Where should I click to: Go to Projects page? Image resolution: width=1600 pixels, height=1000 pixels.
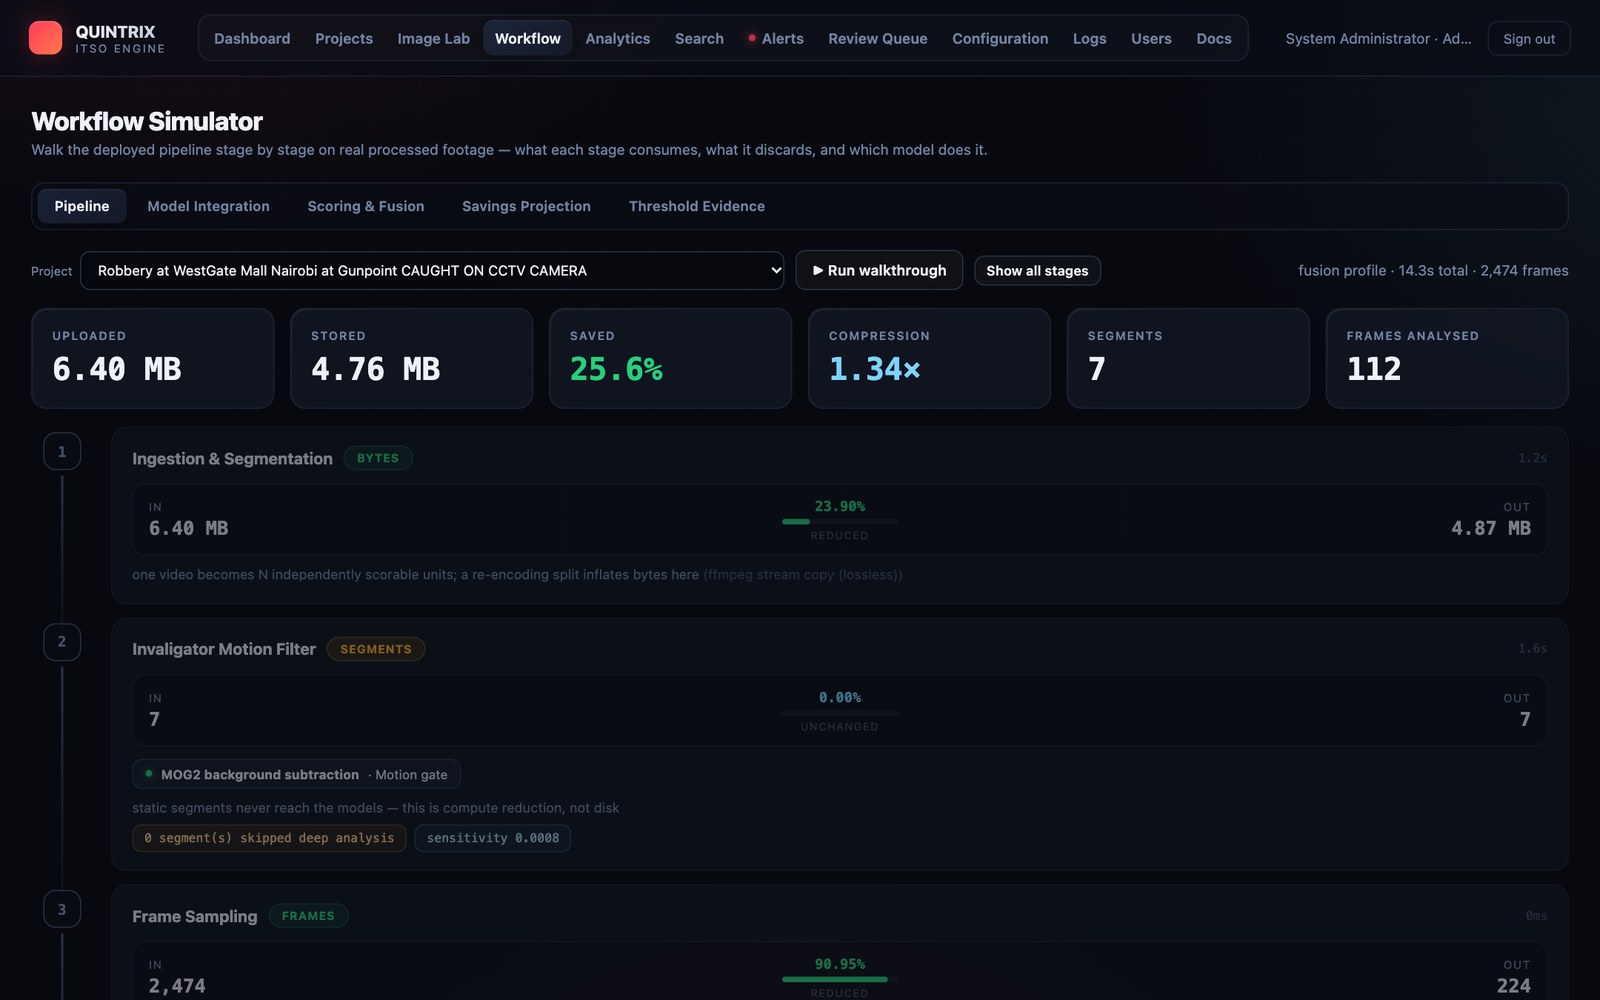tap(344, 38)
